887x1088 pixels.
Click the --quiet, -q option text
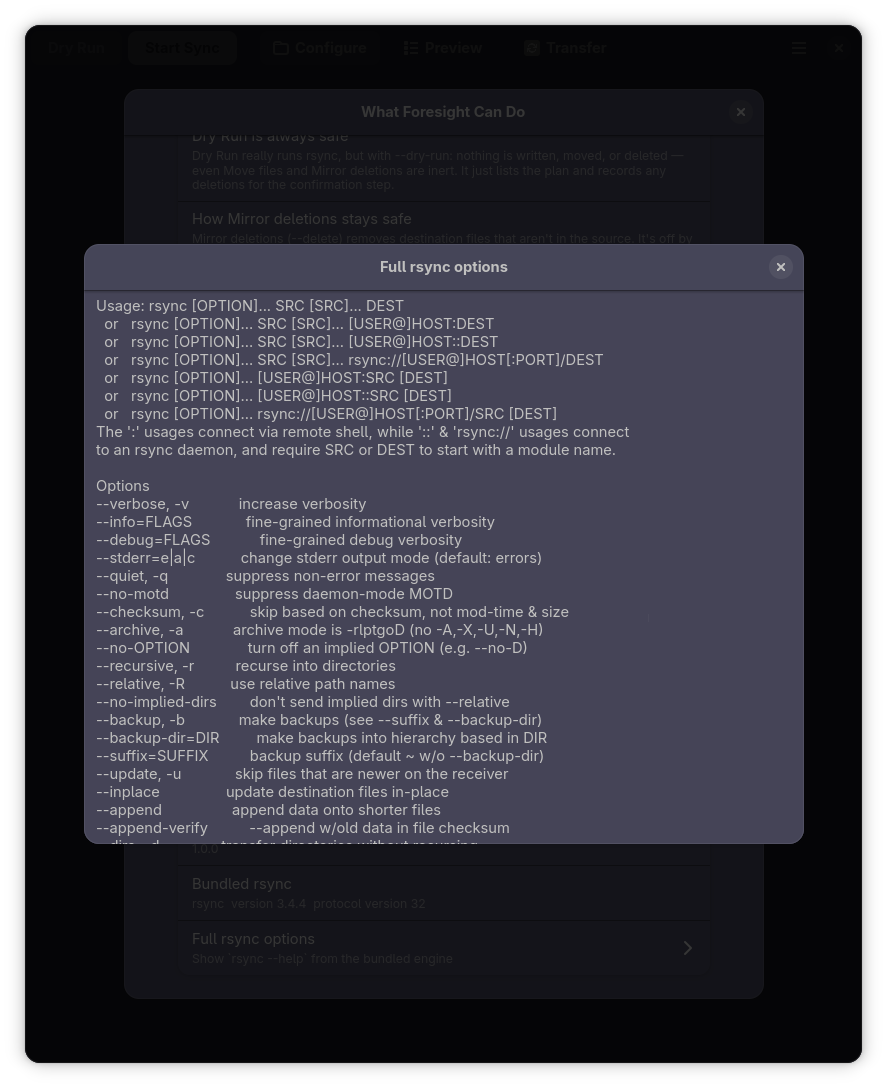pos(132,577)
